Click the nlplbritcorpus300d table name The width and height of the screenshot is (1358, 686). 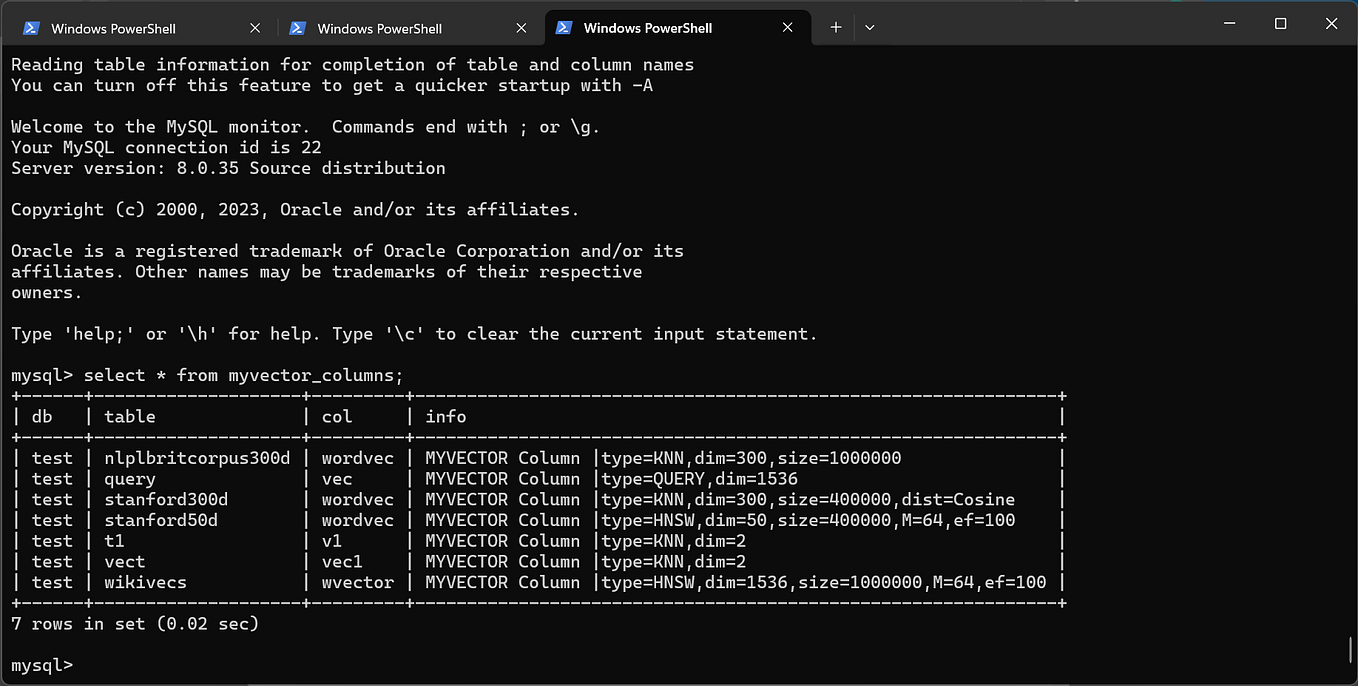[x=197, y=458]
